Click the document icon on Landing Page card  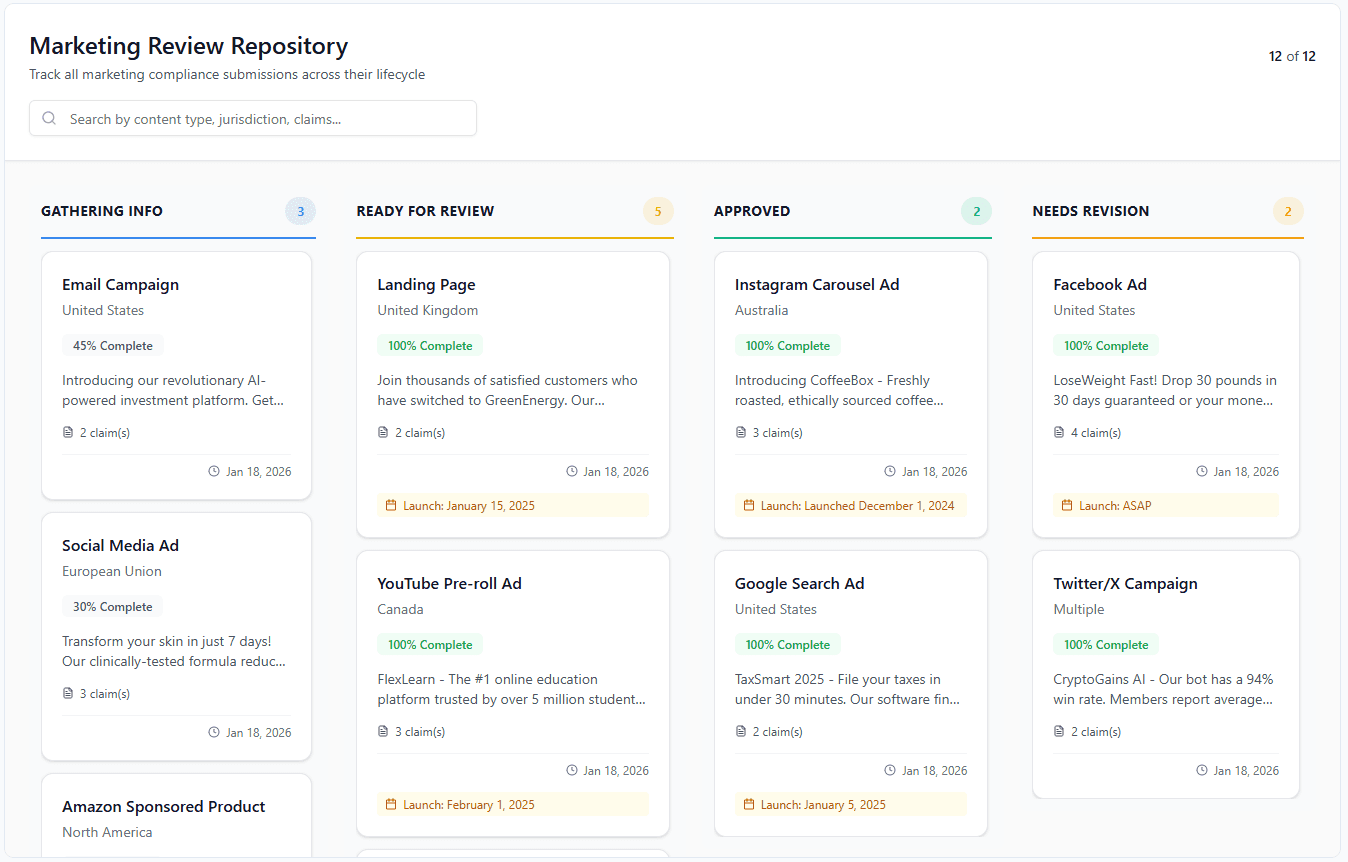coord(383,433)
